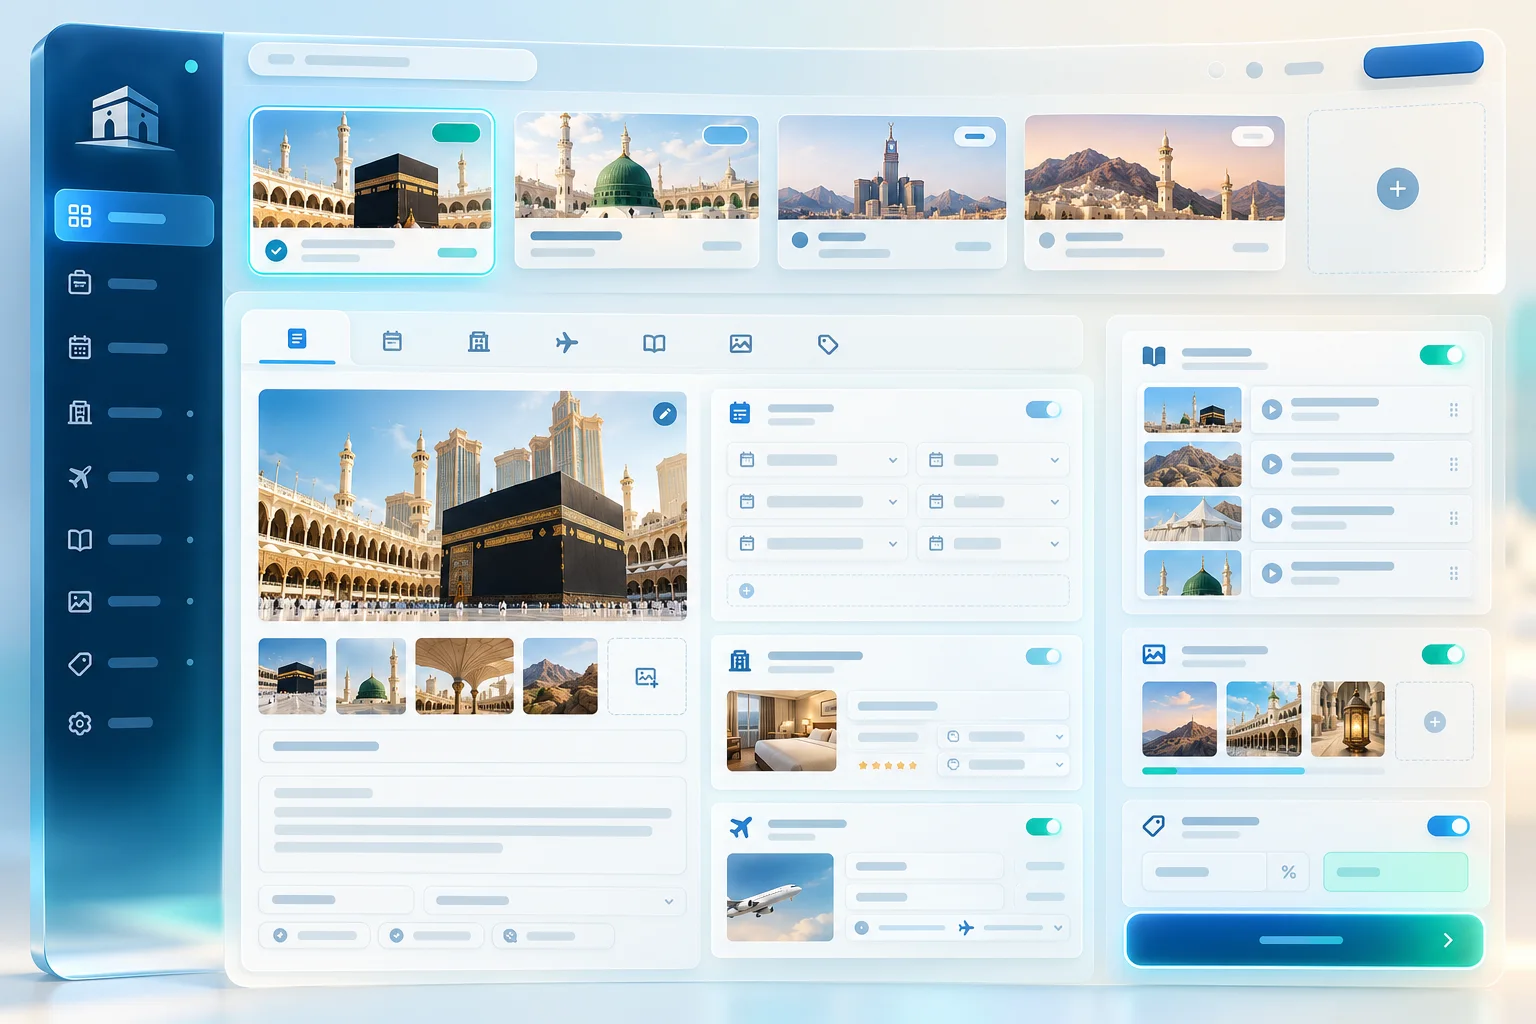Click the plus icon to add schedule row
This screenshot has height=1024, width=1536.
point(746,591)
